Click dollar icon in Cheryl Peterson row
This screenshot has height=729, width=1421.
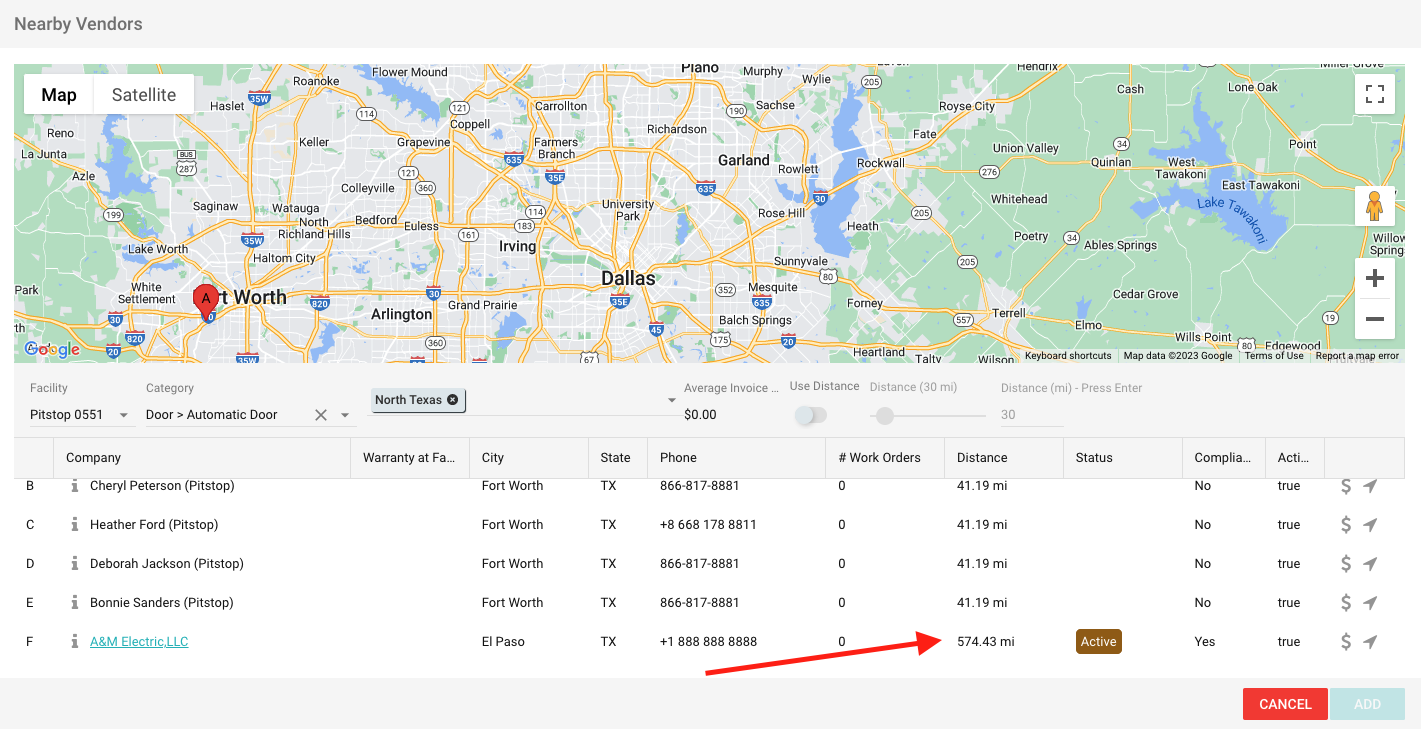[x=1346, y=486]
